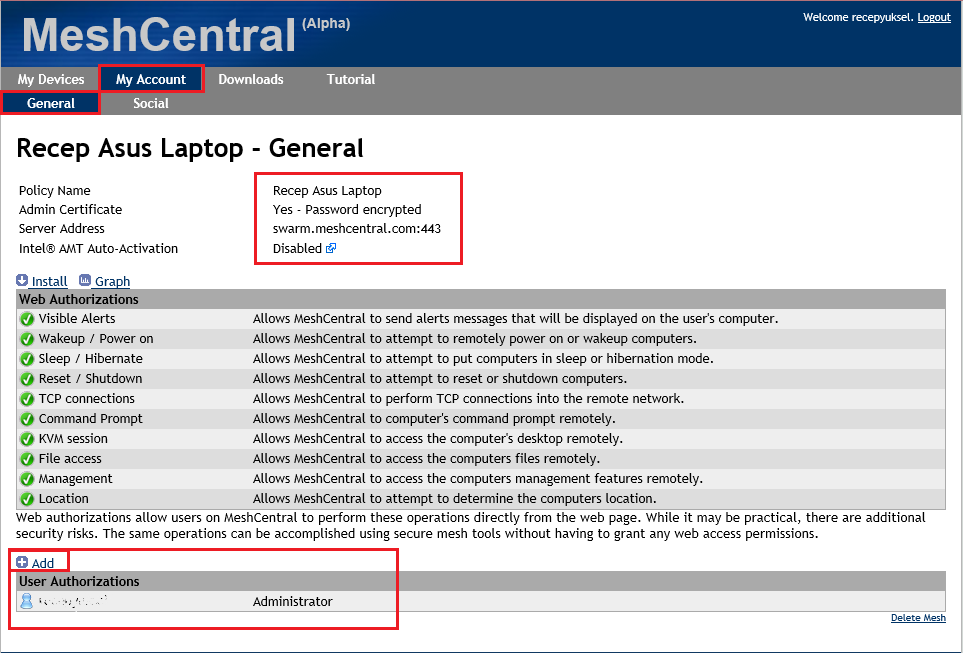This screenshot has width=963, height=653.
Task: Open the My Devices tab
Action: tap(50, 79)
